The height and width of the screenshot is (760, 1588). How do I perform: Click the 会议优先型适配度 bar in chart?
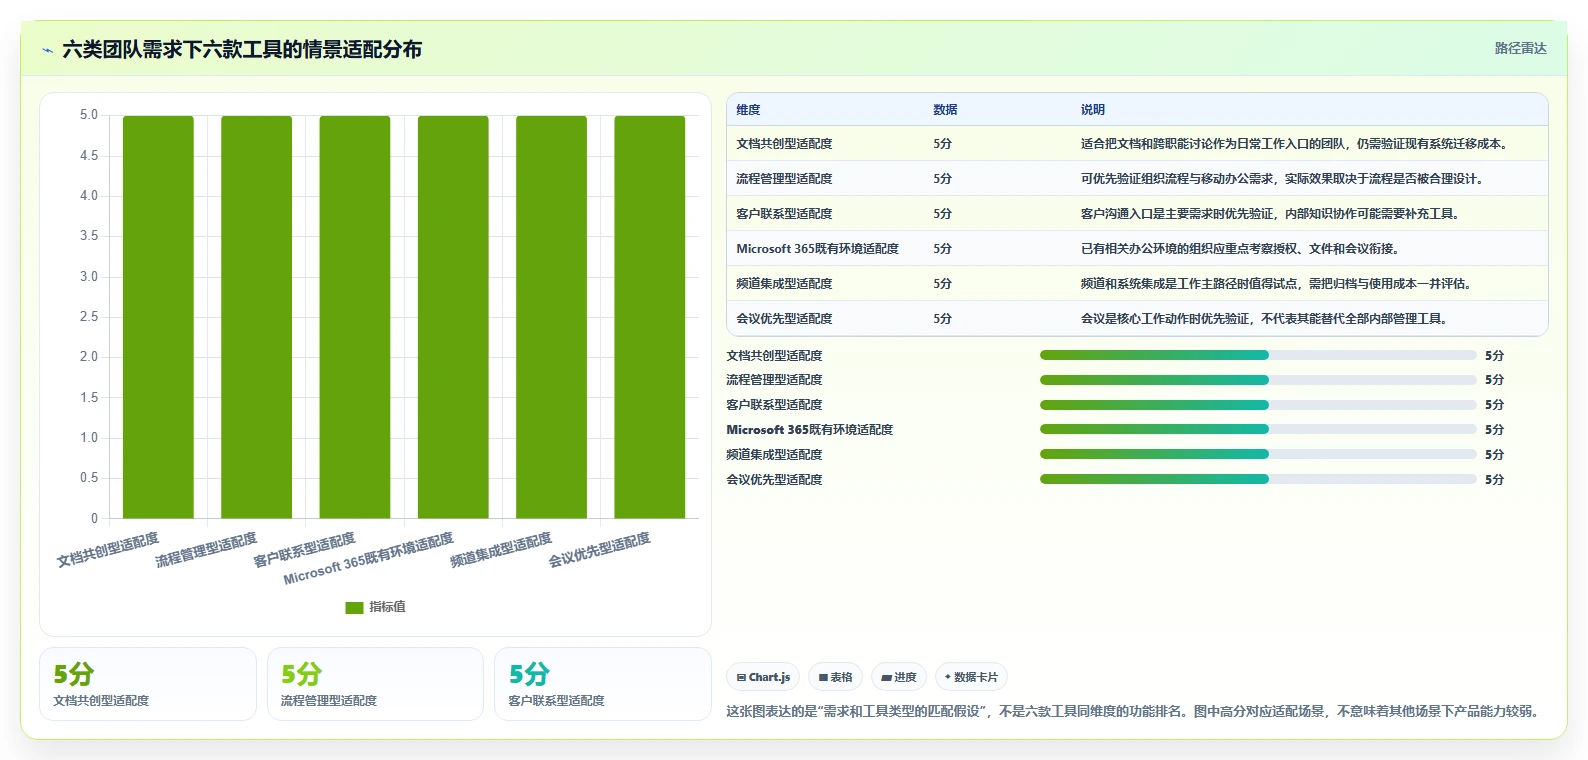(x=650, y=317)
